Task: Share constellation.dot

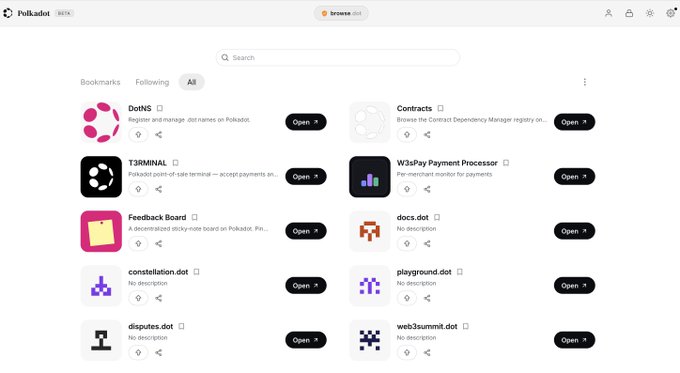Action: pos(159,298)
